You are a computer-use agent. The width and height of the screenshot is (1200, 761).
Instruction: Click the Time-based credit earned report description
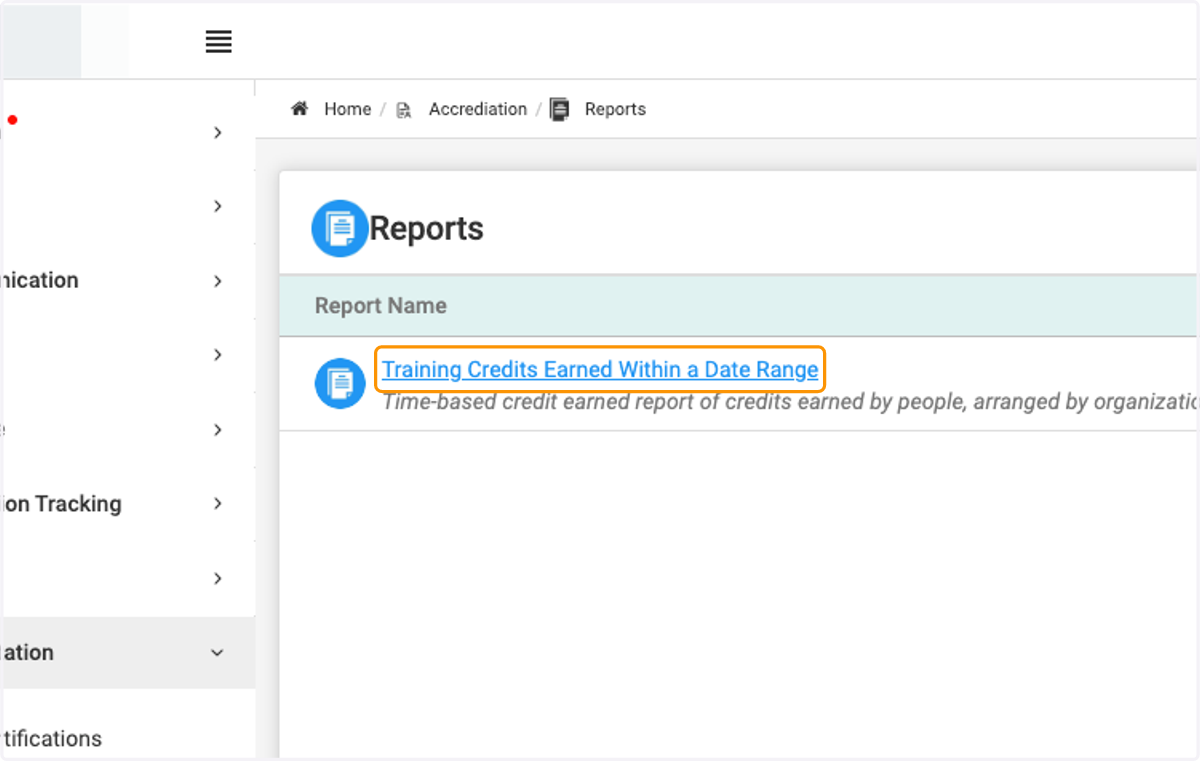(x=790, y=402)
